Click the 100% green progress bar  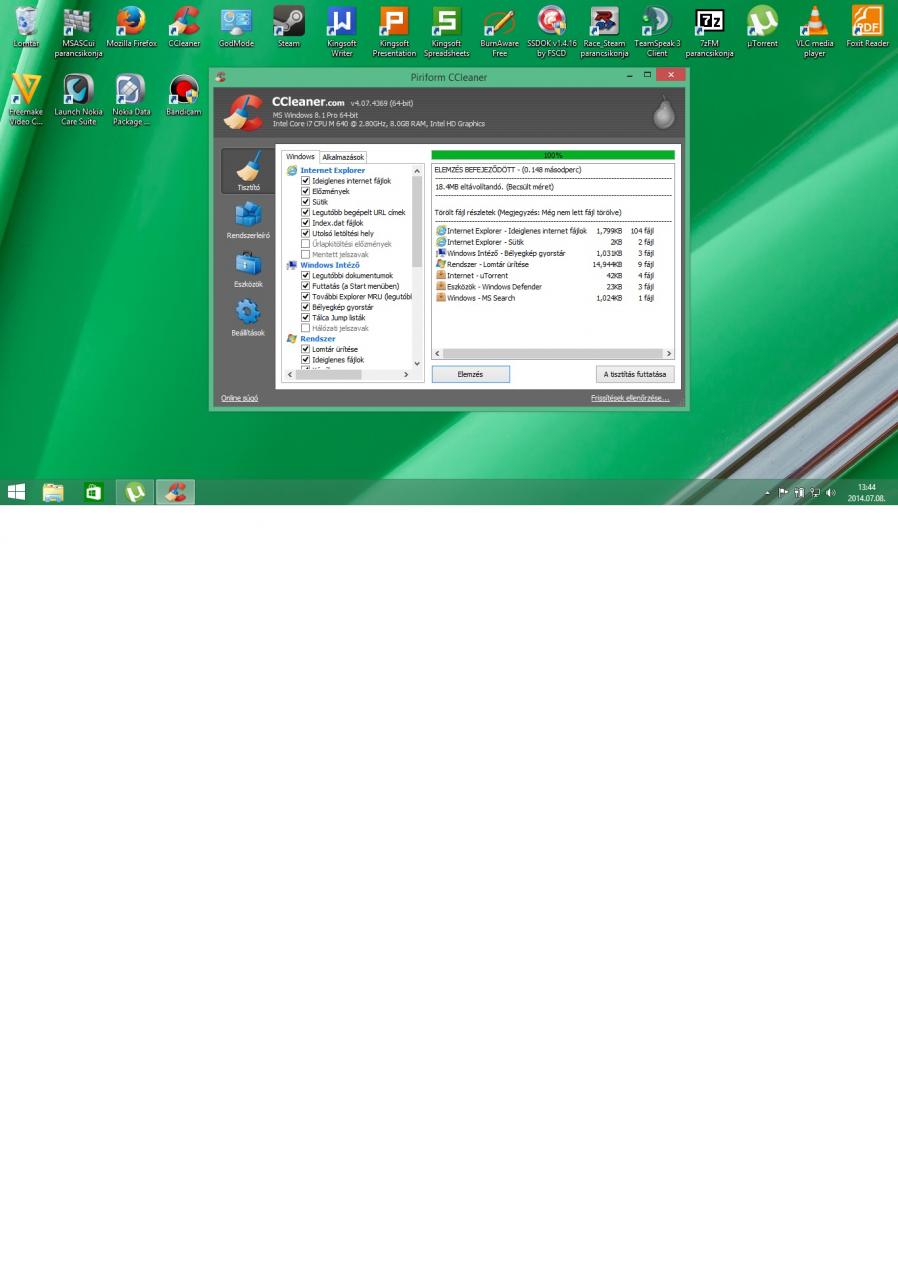(553, 155)
